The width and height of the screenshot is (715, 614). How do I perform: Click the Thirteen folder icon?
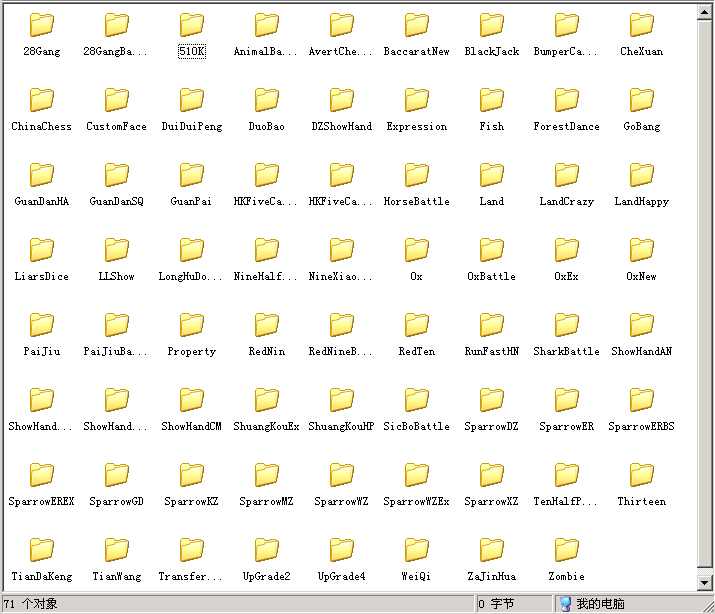point(642,475)
